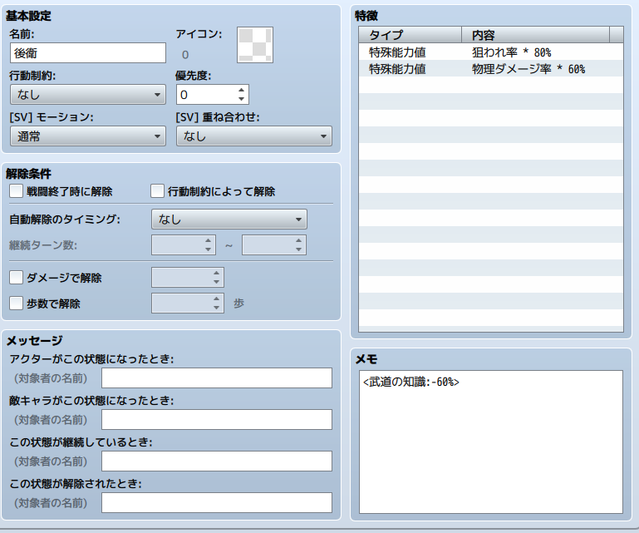639x533 pixels.
Task: Select the 狙われ率 * 80% trait row
Action: (x=491, y=52)
